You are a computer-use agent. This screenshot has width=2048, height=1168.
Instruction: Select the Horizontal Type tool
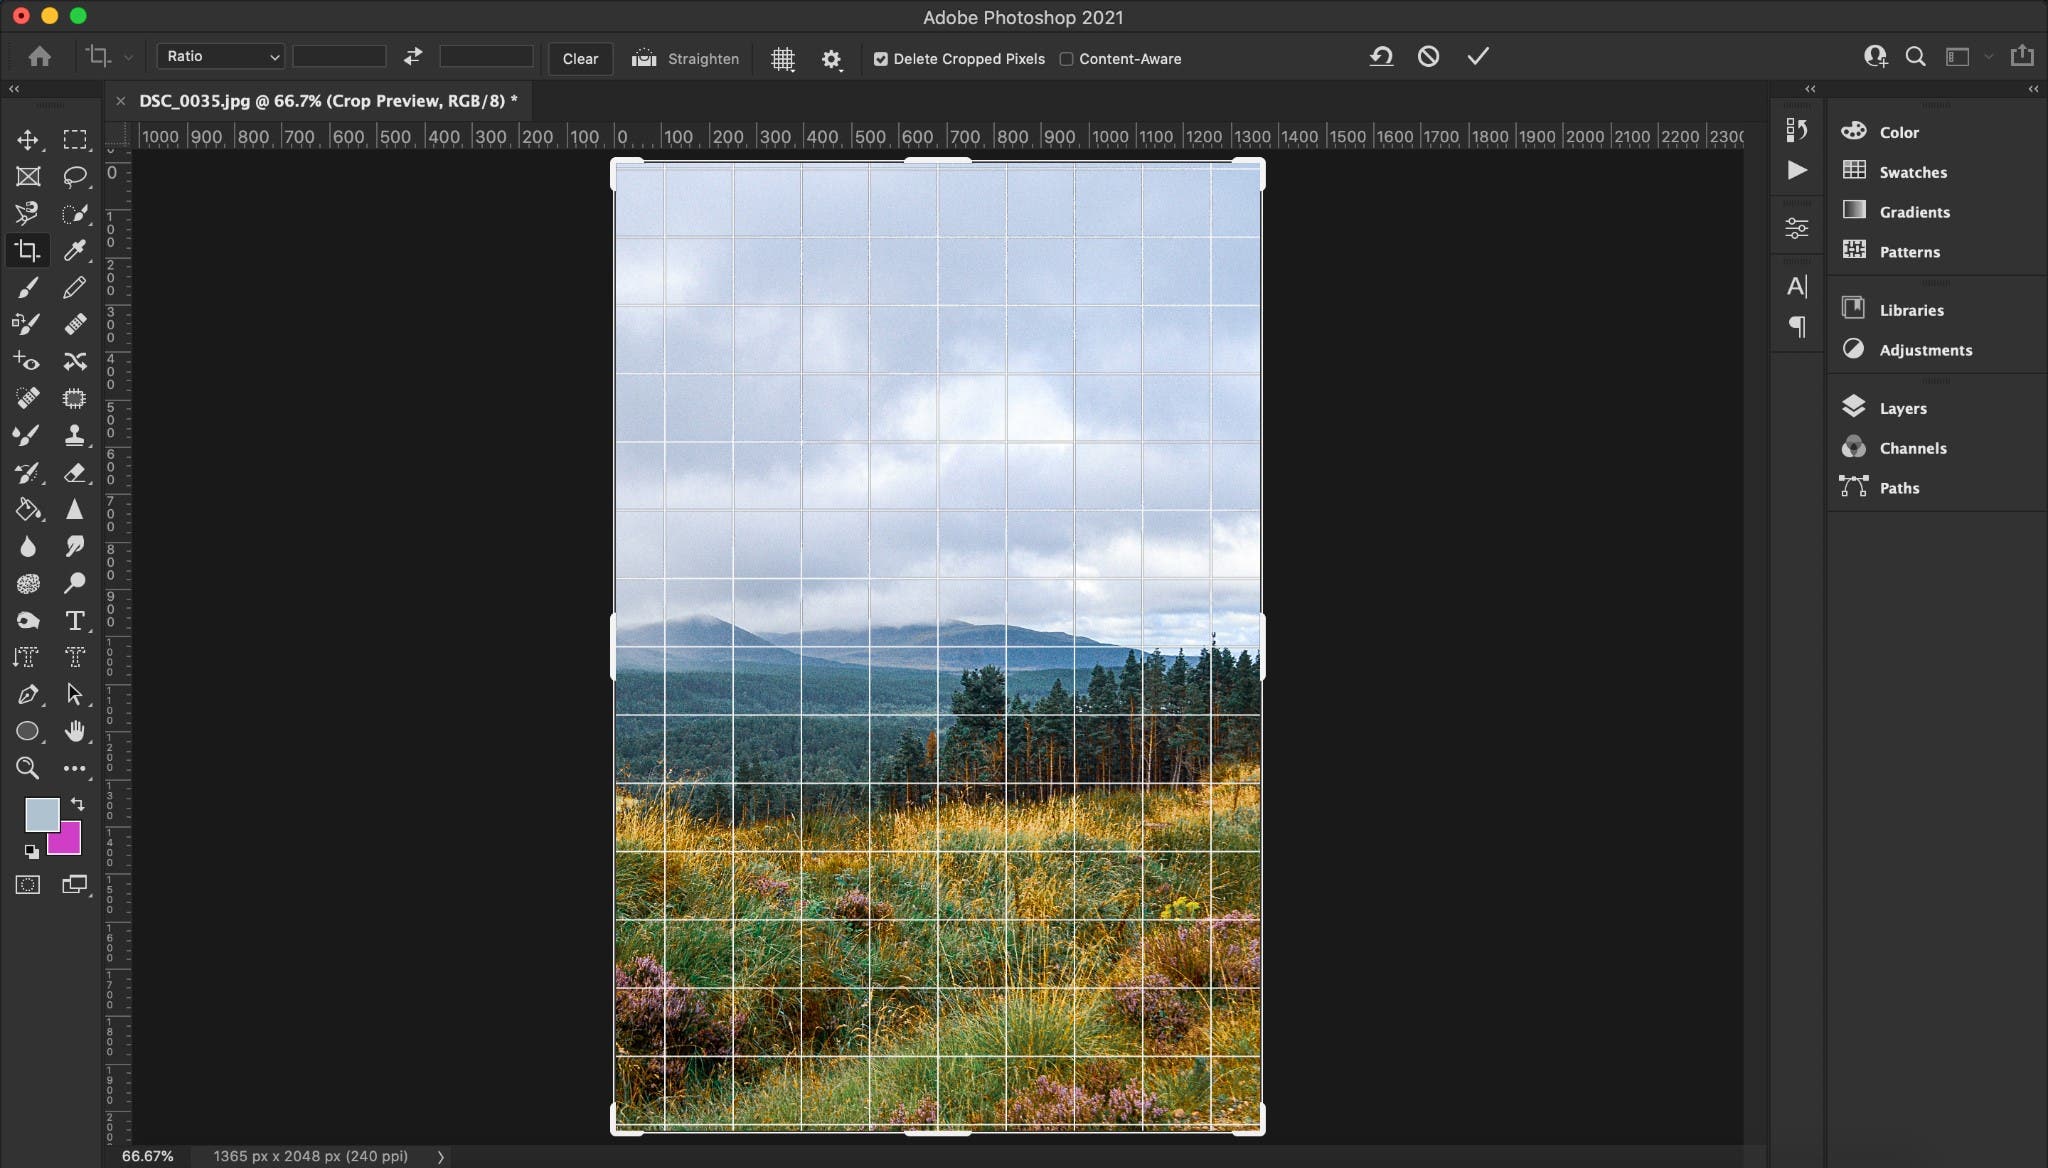coord(75,620)
